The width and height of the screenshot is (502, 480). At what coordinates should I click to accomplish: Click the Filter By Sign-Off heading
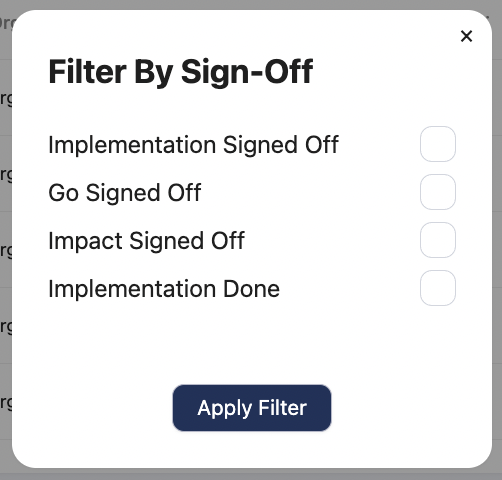coord(181,72)
